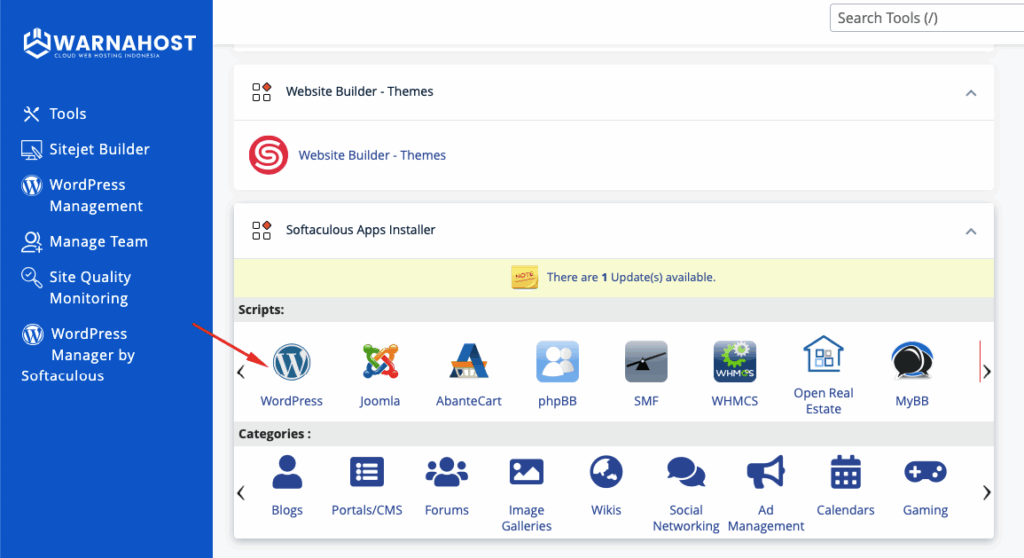Focus the Search Tools input field
Screen dimensions: 1024x558
pos(927,18)
